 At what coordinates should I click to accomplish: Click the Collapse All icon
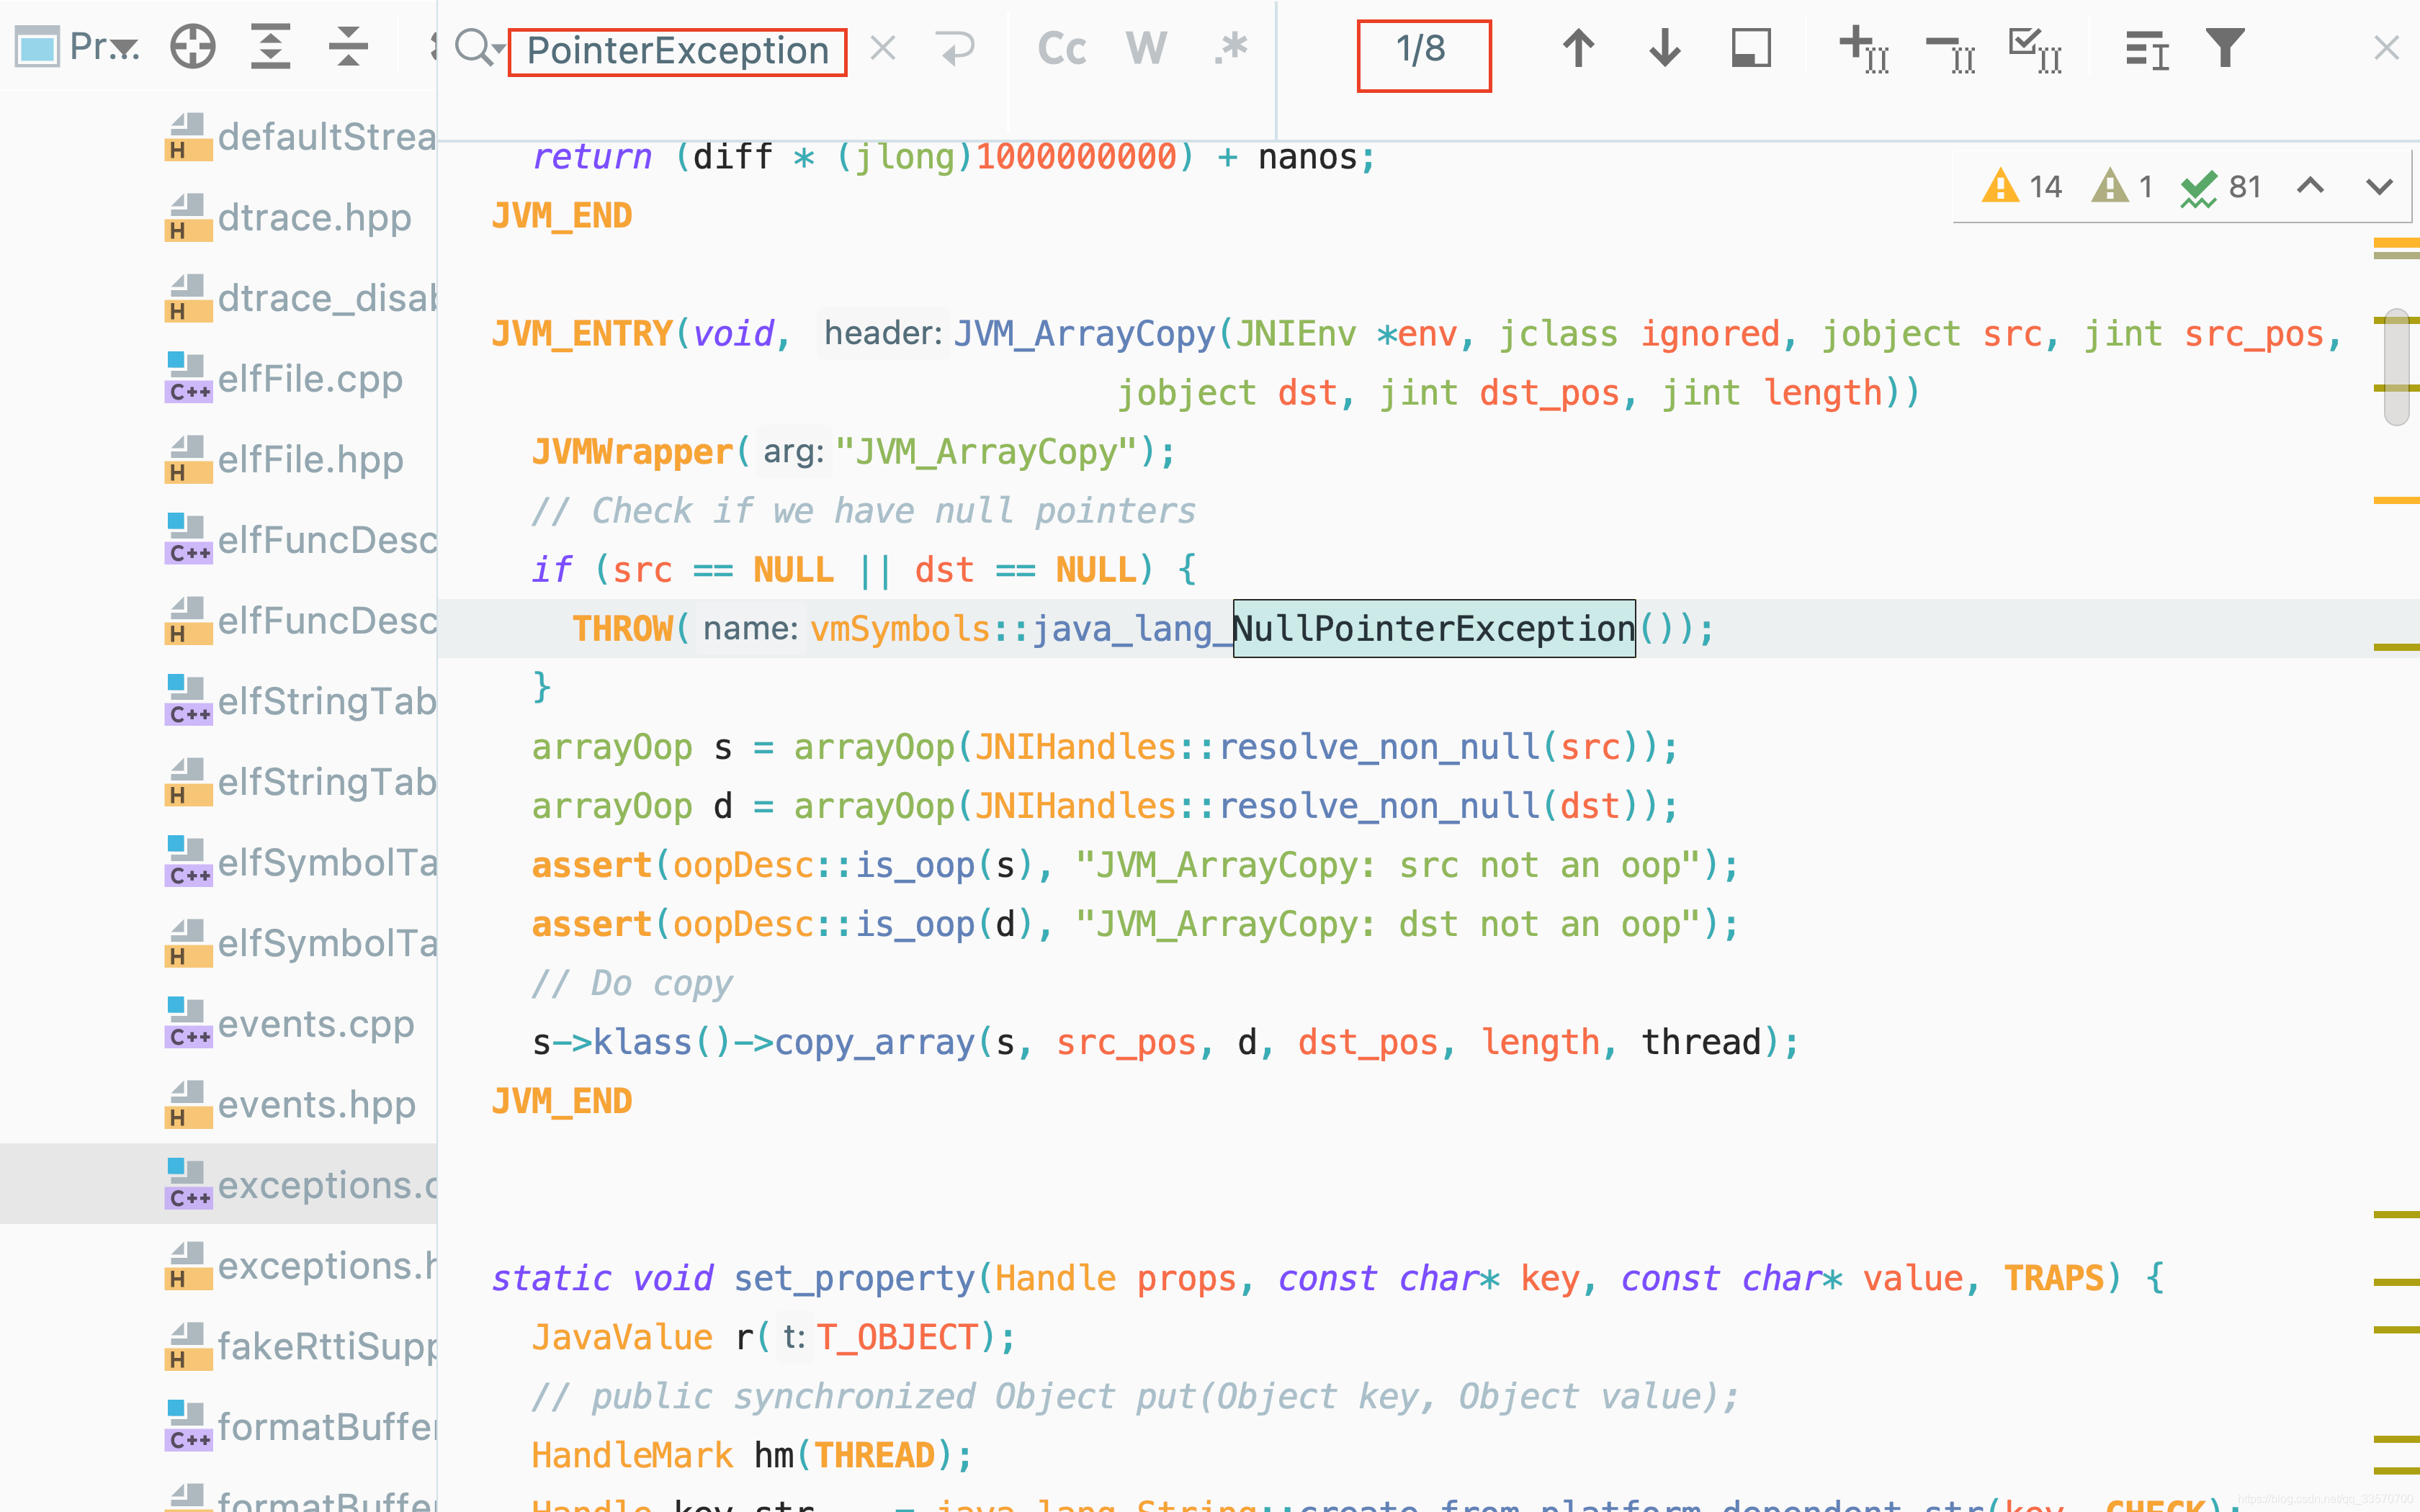[348, 47]
